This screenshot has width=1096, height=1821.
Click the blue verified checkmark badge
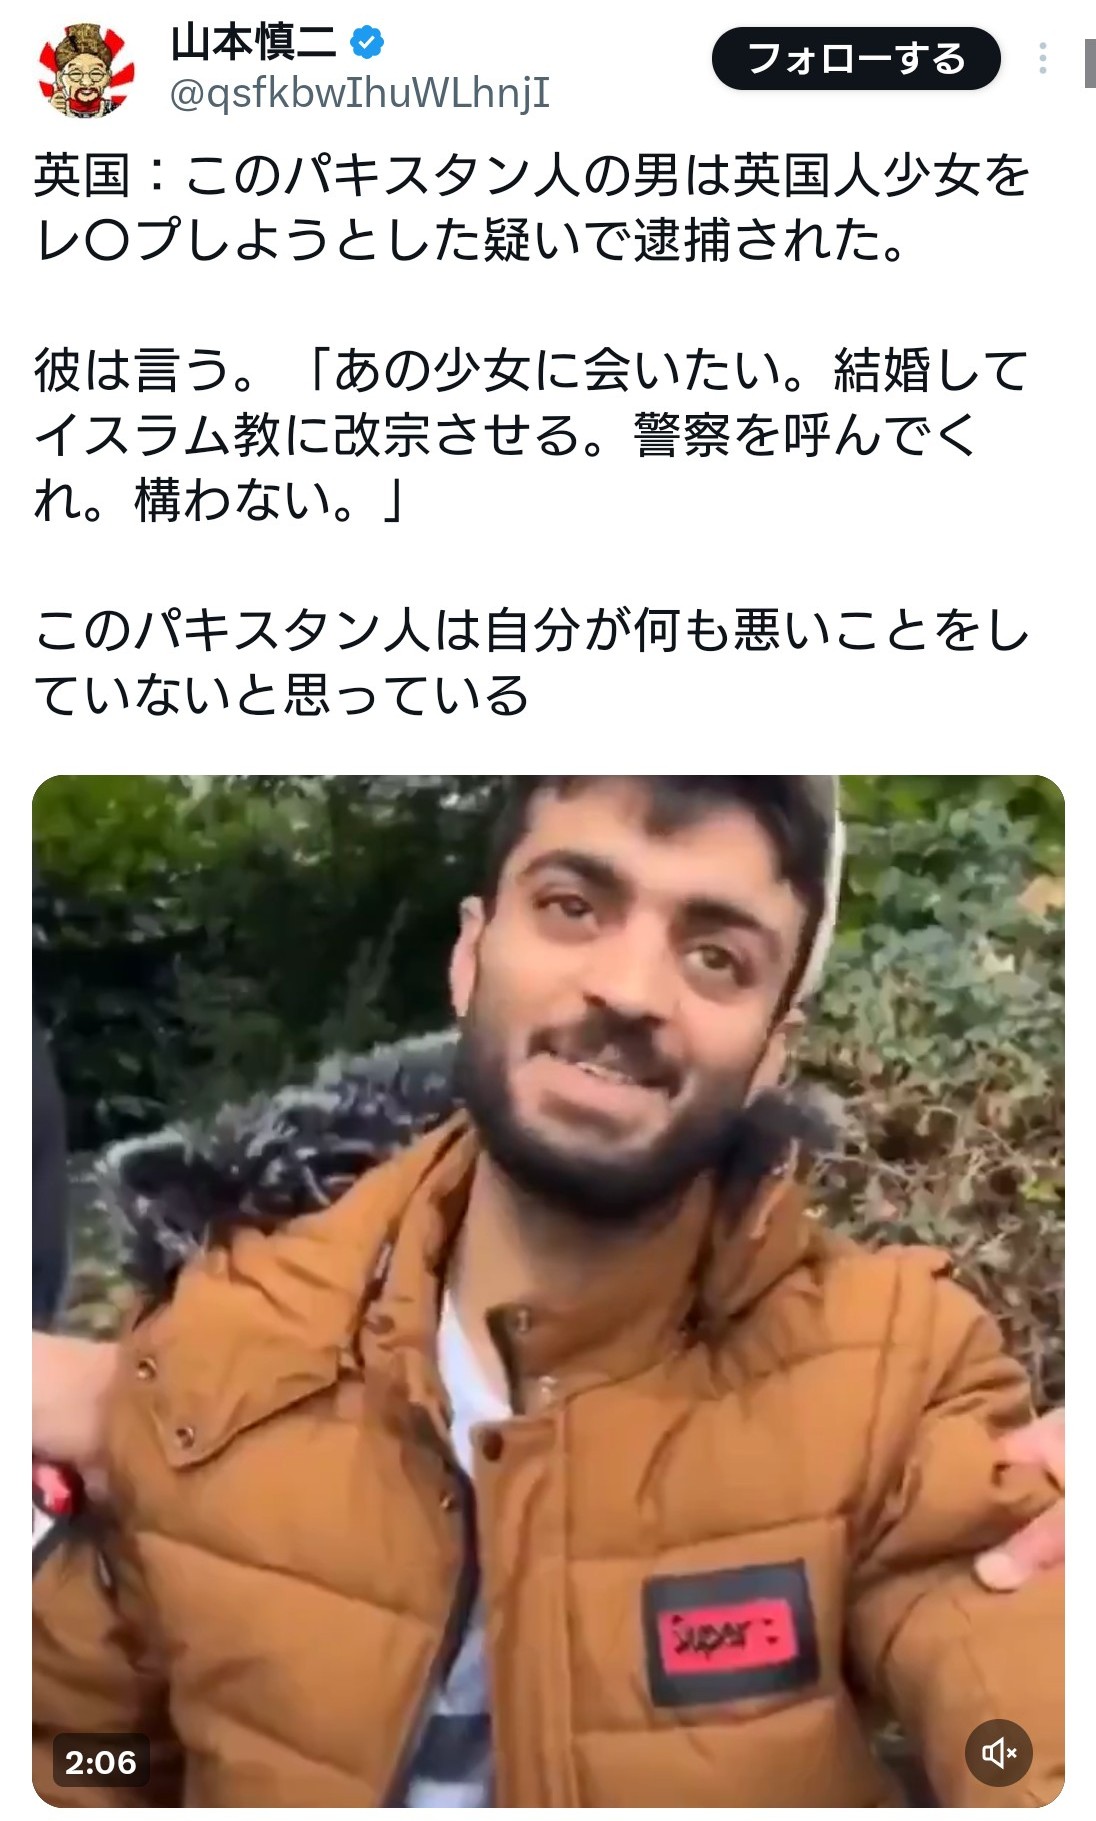coord(367,43)
